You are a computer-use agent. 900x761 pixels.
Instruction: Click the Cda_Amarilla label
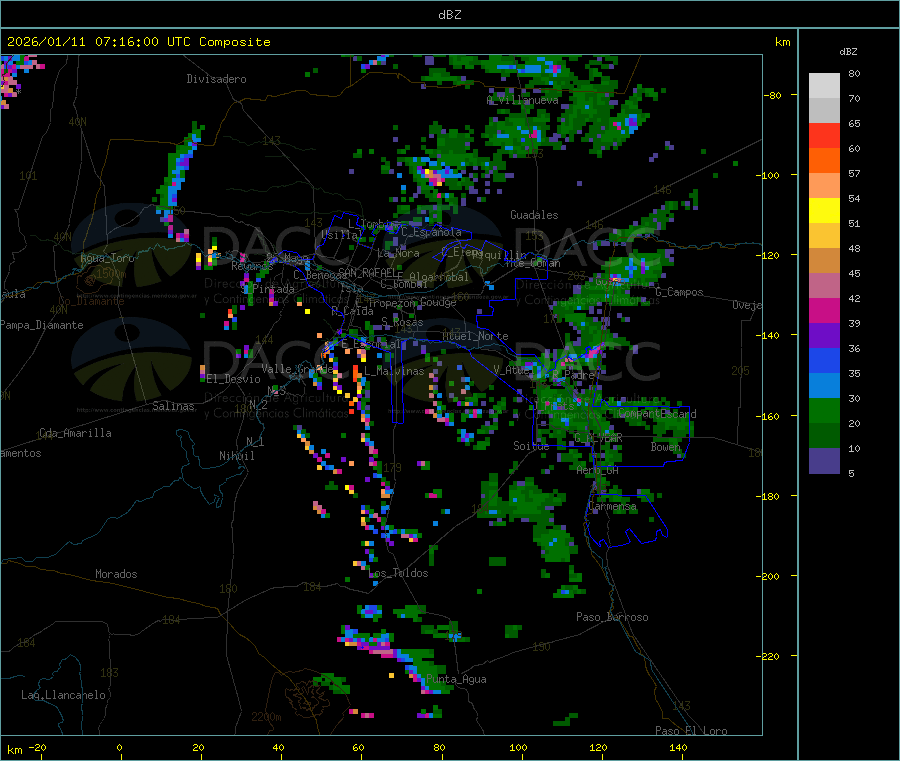coord(75,433)
